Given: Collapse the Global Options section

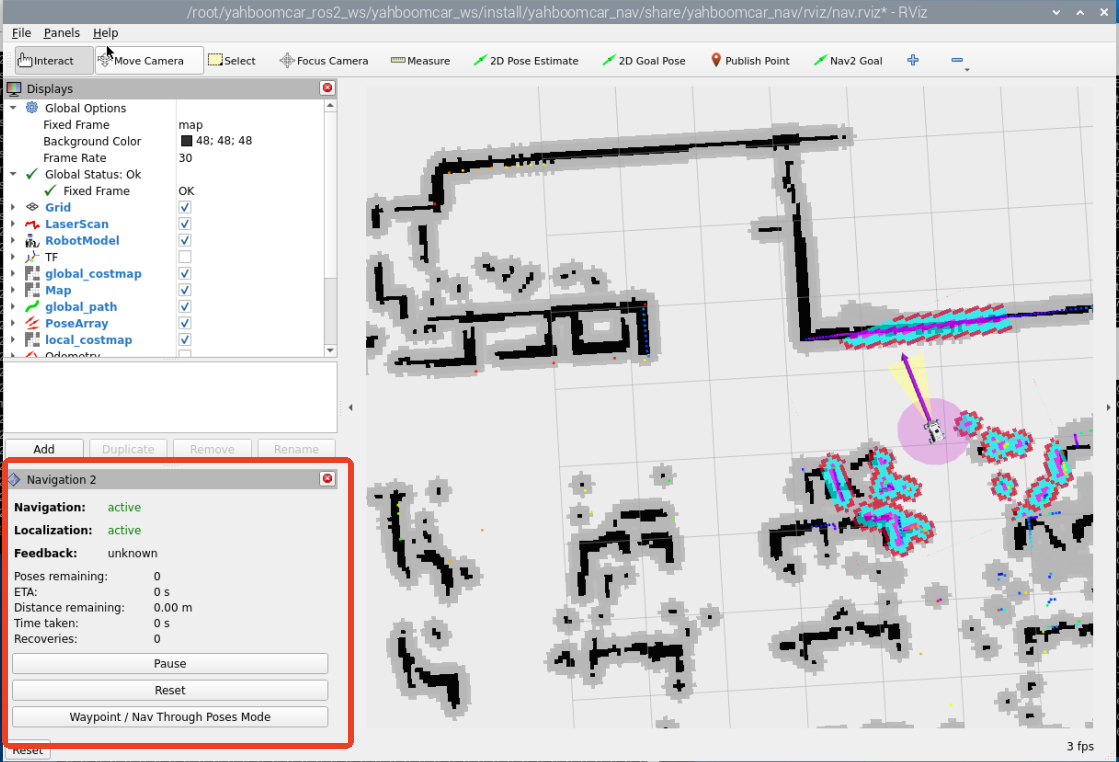Looking at the screenshot, I should coord(13,108).
